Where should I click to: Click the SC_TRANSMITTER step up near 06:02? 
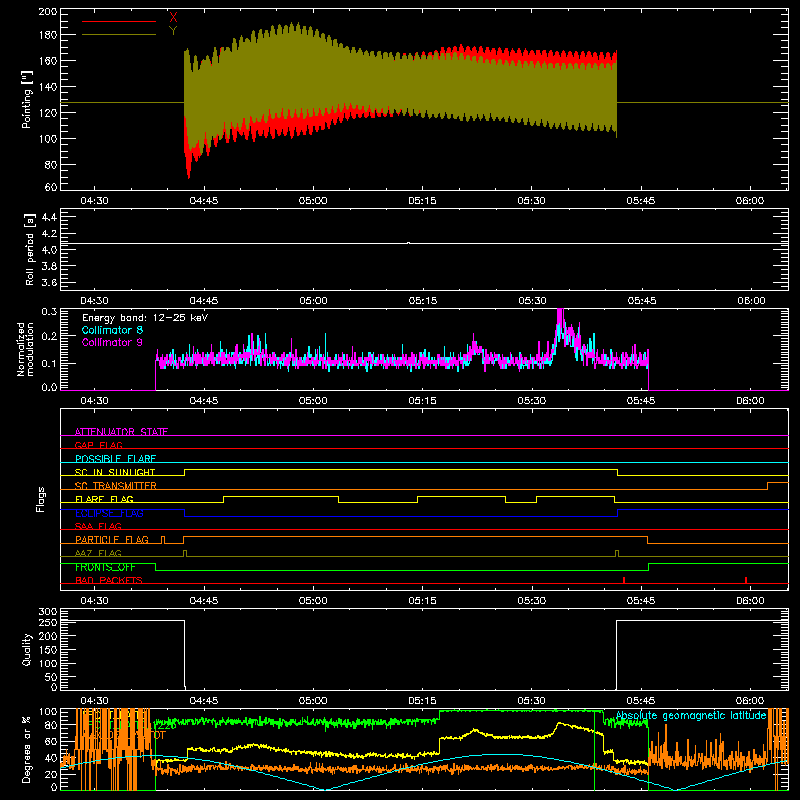coord(768,486)
